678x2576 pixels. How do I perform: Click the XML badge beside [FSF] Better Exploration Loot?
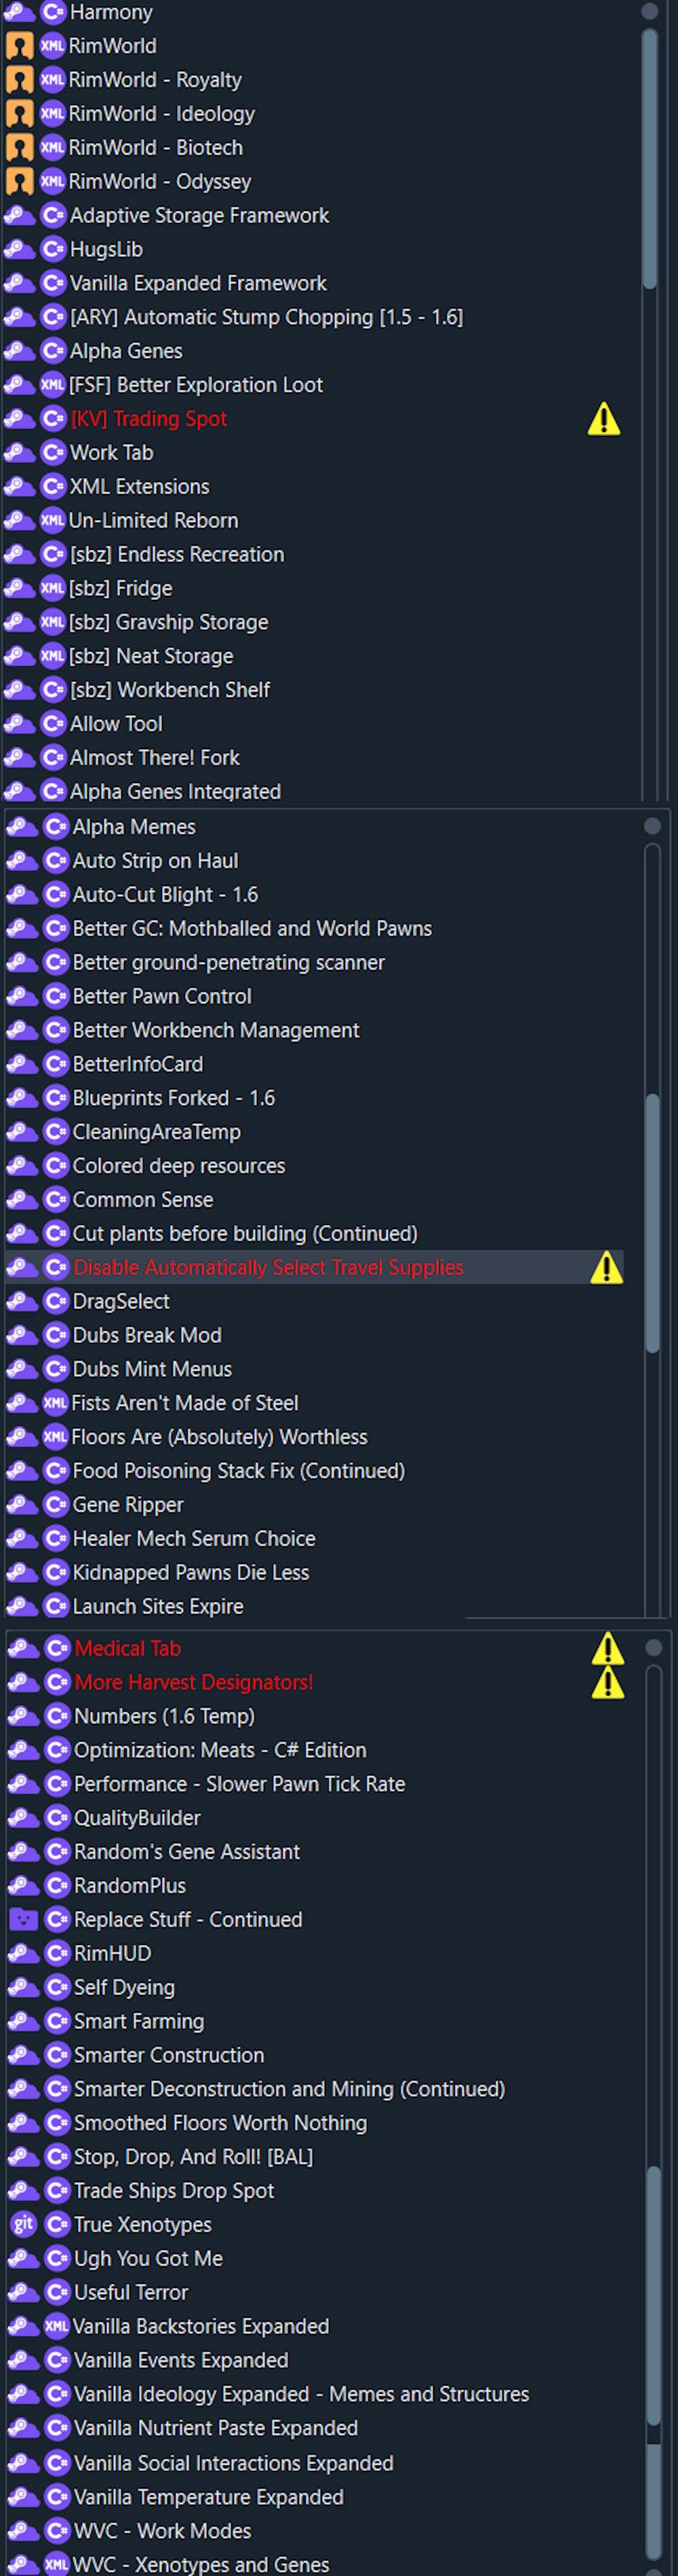click(x=52, y=385)
